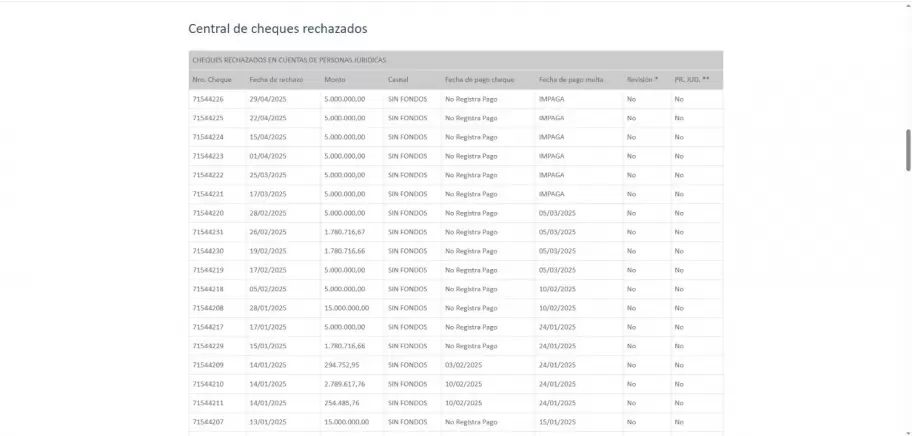This screenshot has width=912, height=436.
Task: Select the "CHEQUES RECHAZADOS EN CUENTAS DE PERSONAS JURIDICAS" title bar
Action: 455,60
